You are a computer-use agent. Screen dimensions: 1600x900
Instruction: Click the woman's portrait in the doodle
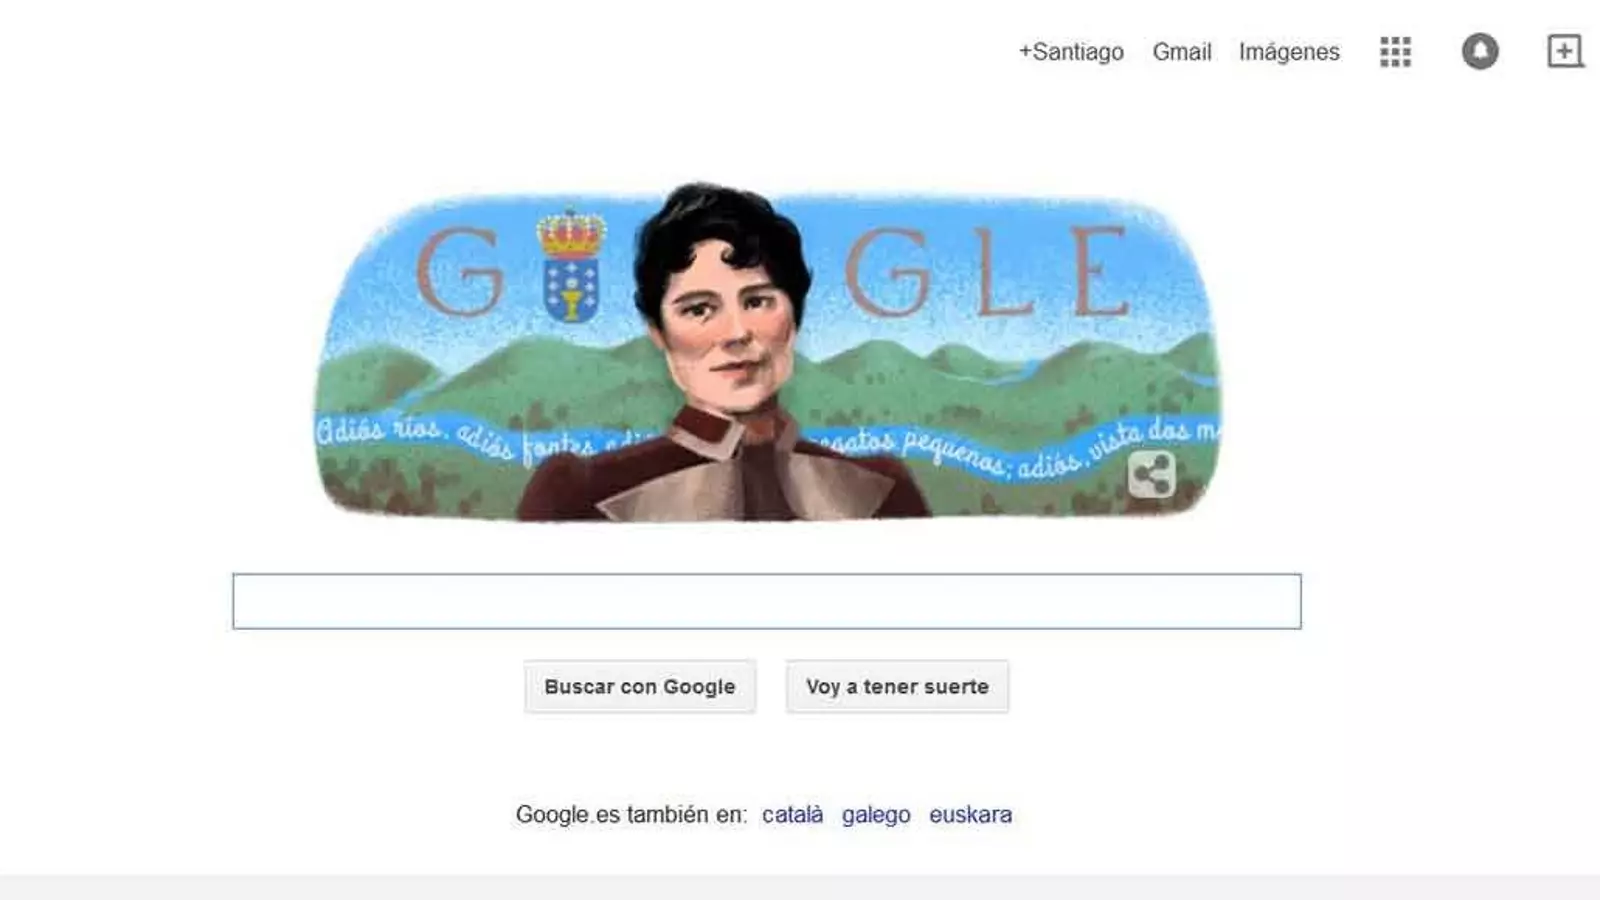(x=725, y=352)
